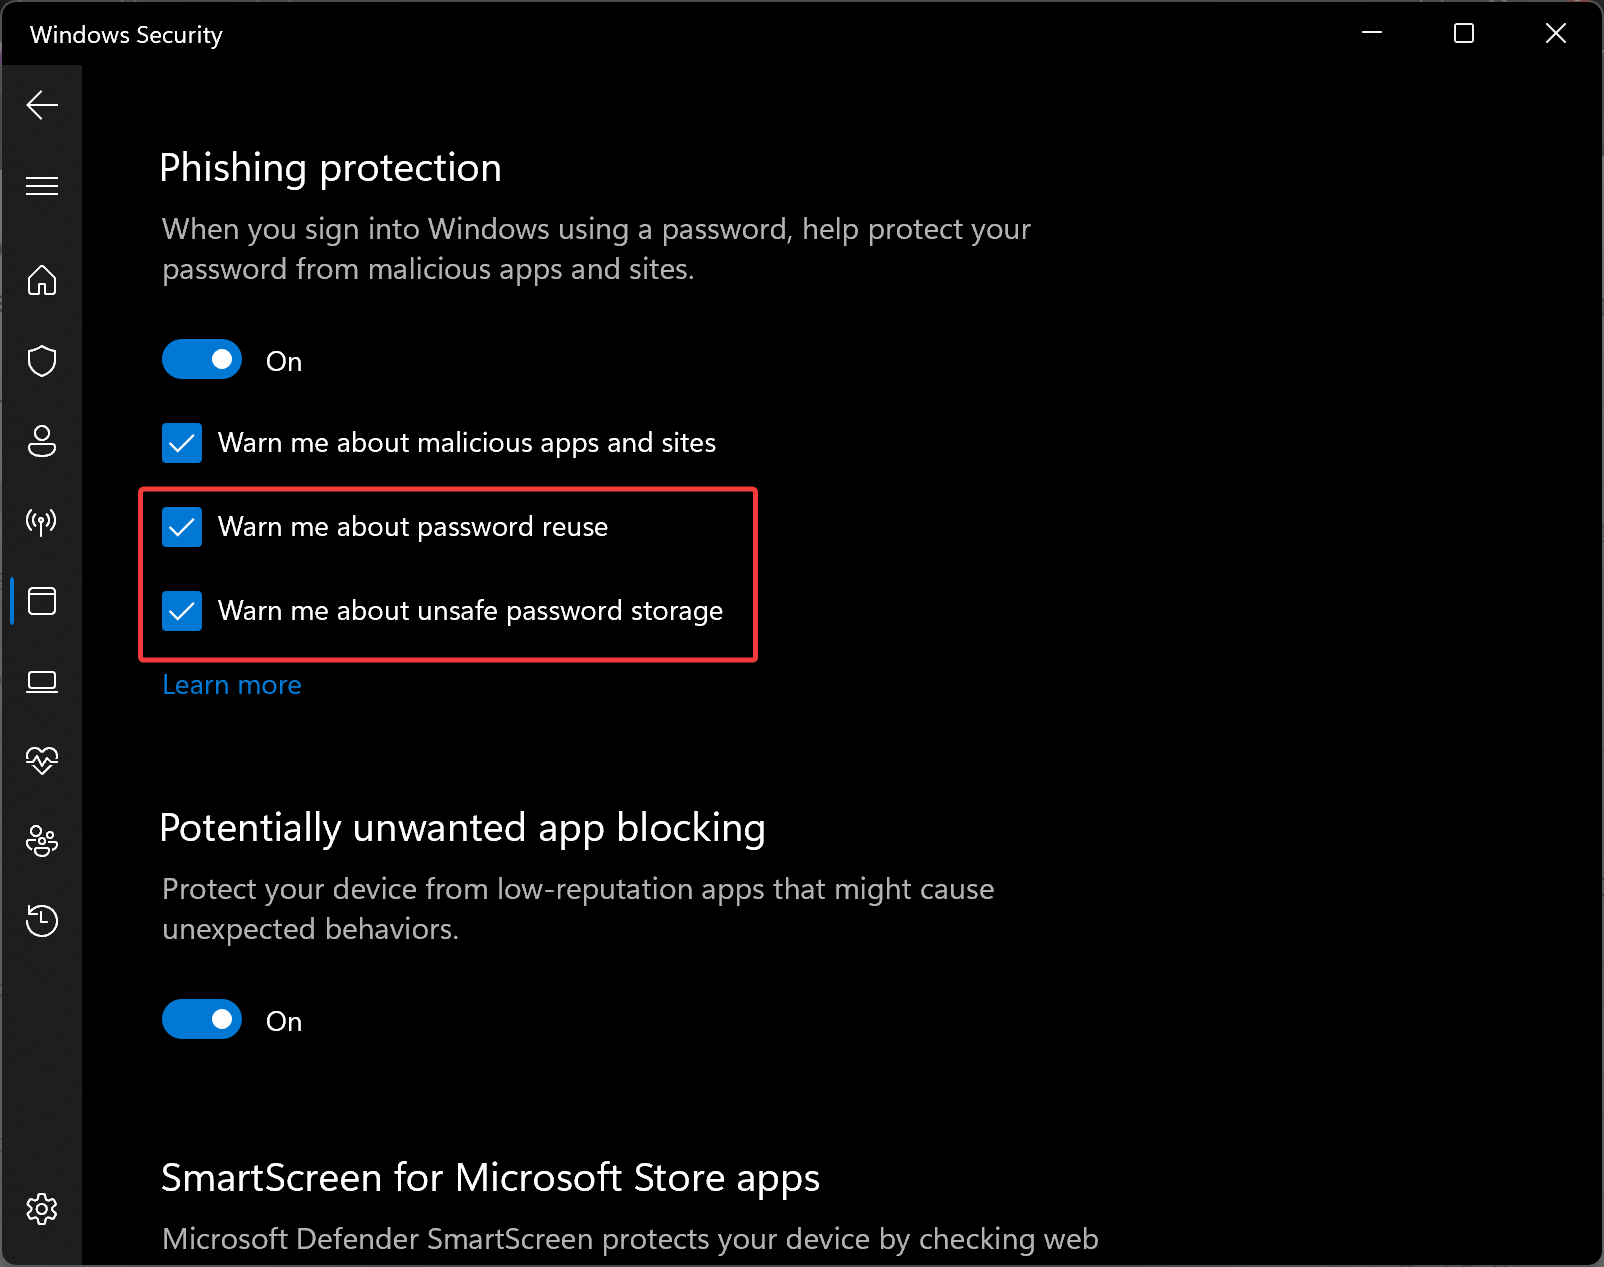1604x1267 pixels.
Task: Close the Windows Security window
Action: point(1556,33)
